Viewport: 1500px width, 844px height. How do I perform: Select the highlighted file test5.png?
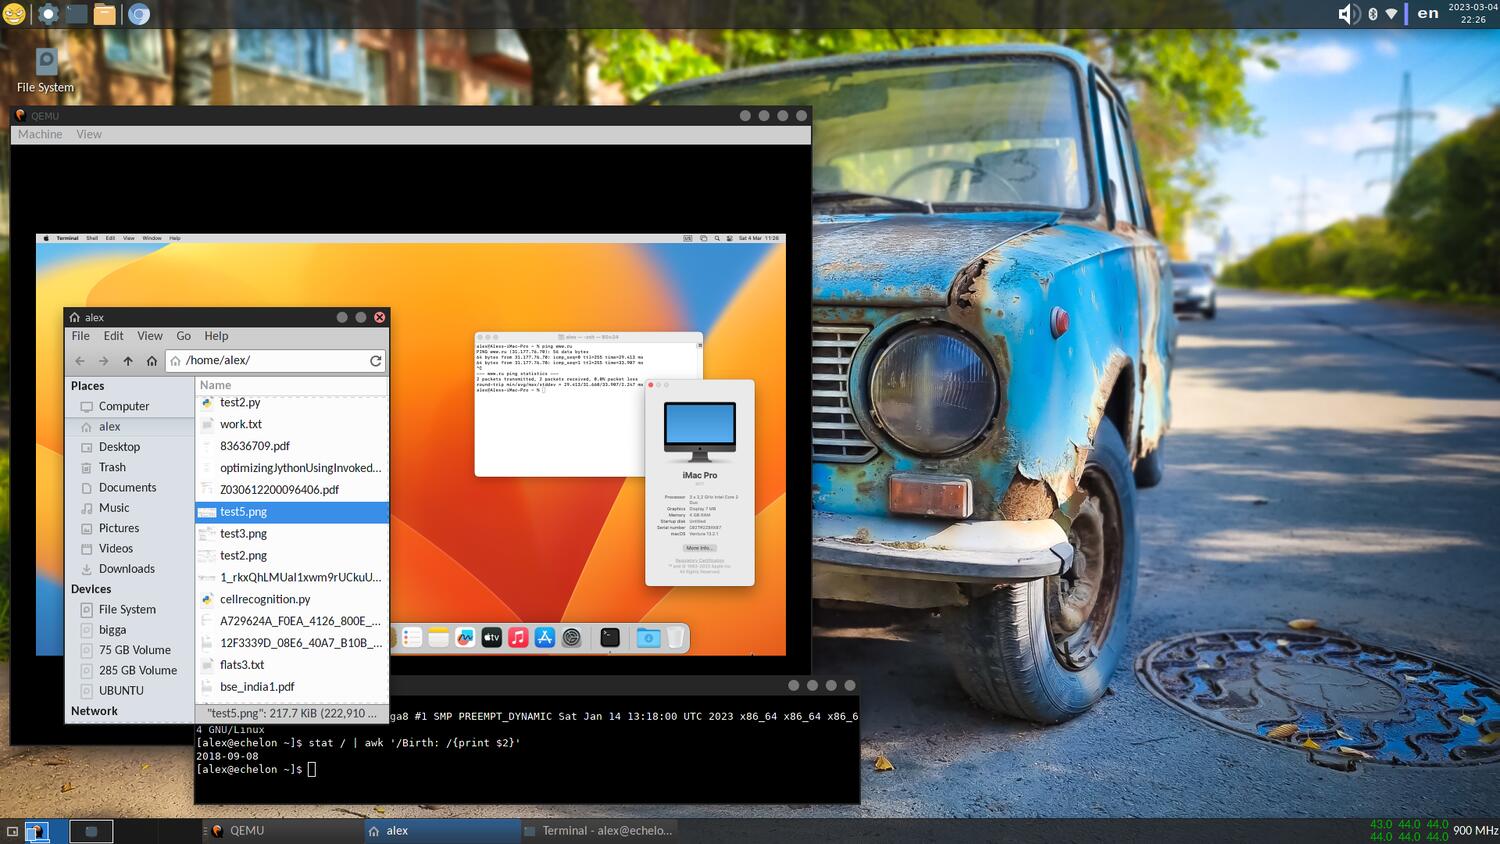click(291, 512)
